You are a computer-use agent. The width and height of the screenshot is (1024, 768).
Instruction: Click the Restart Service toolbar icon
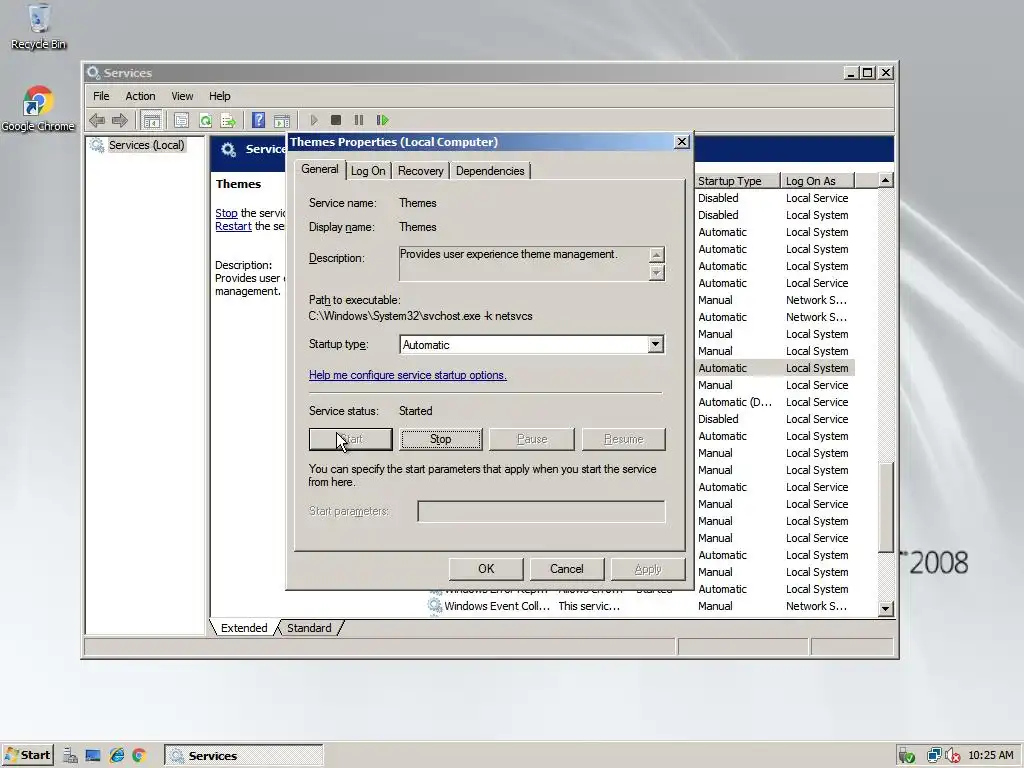pos(383,120)
